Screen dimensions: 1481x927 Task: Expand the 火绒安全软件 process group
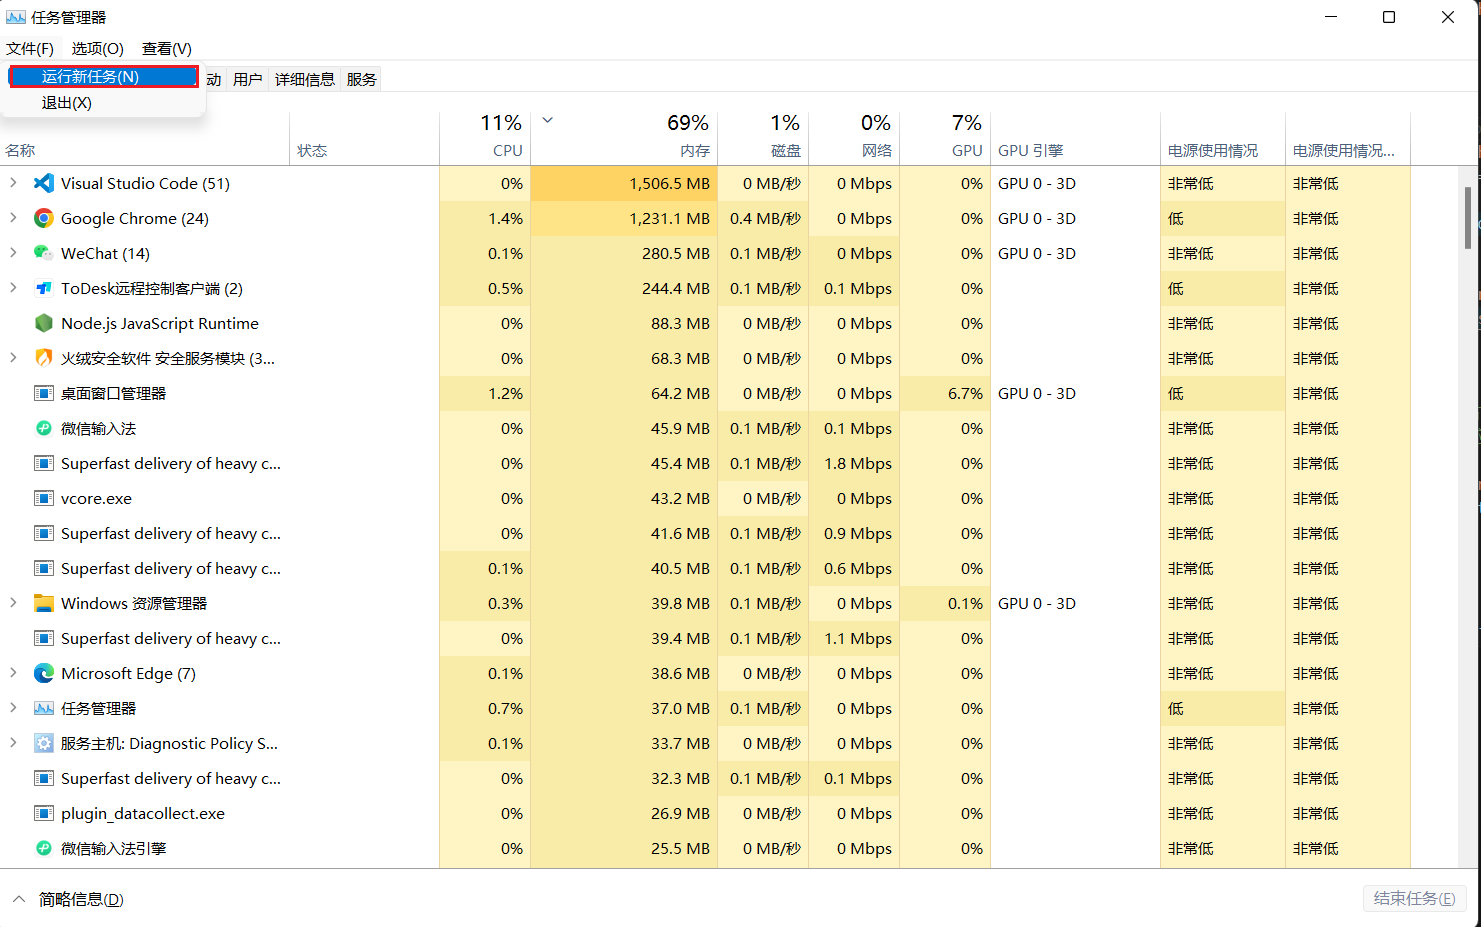(13, 358)
